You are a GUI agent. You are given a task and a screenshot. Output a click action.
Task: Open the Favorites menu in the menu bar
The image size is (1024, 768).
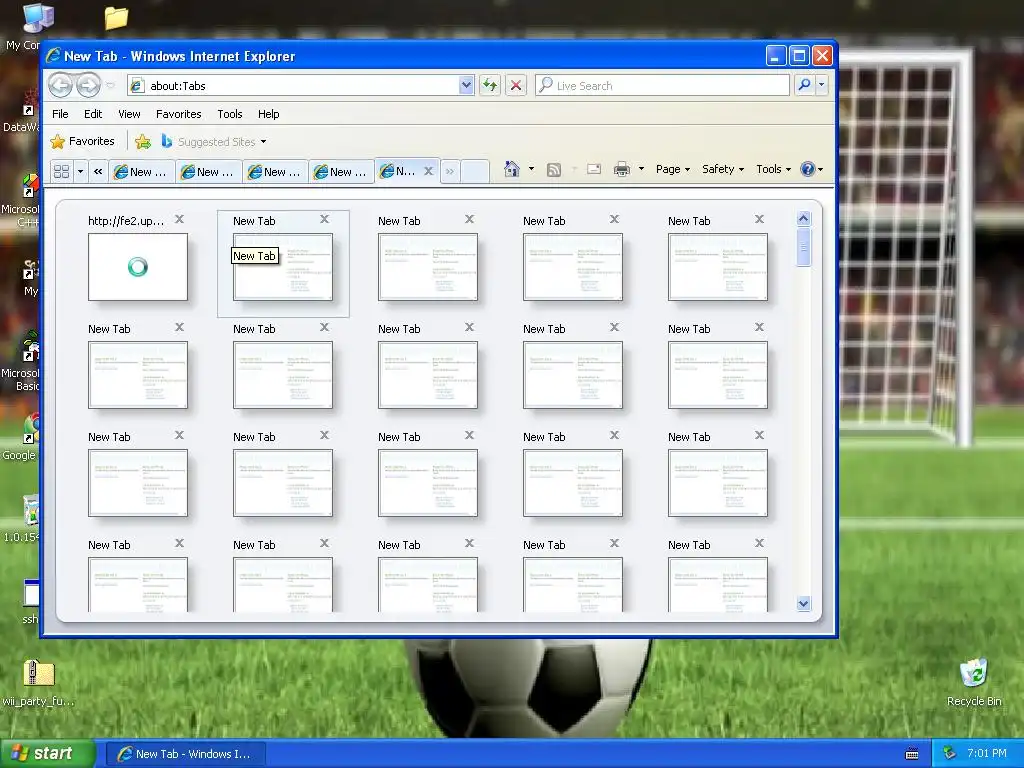[178, 114]
